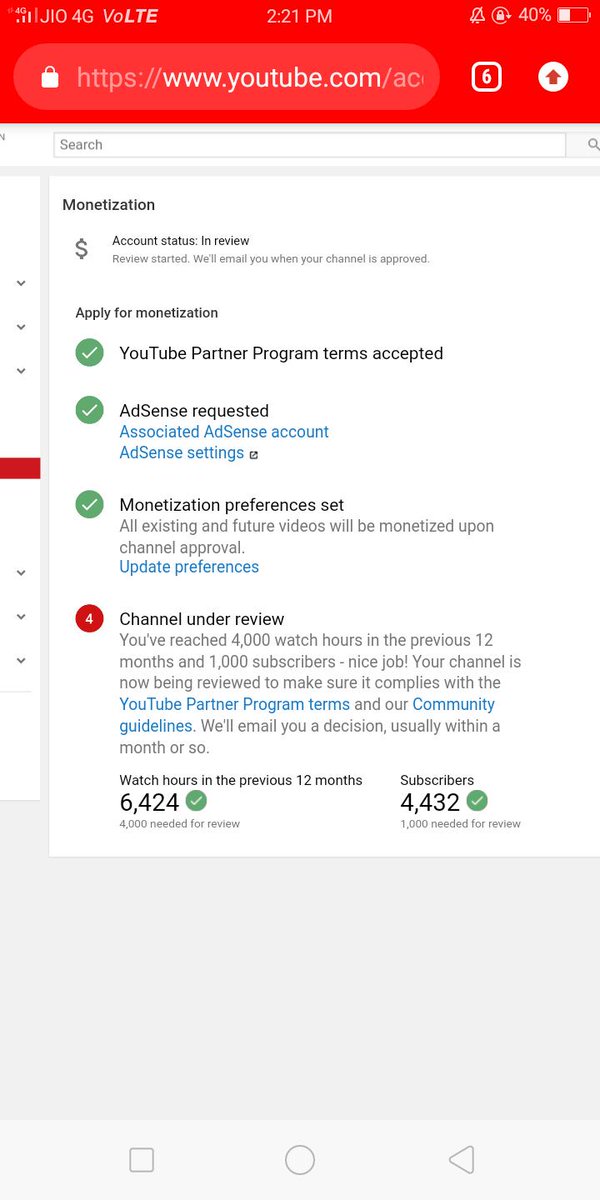The width and height of the screenshot is (600, 1200).
Task: Tap the Android home circle button
Action: (300, 1160)
